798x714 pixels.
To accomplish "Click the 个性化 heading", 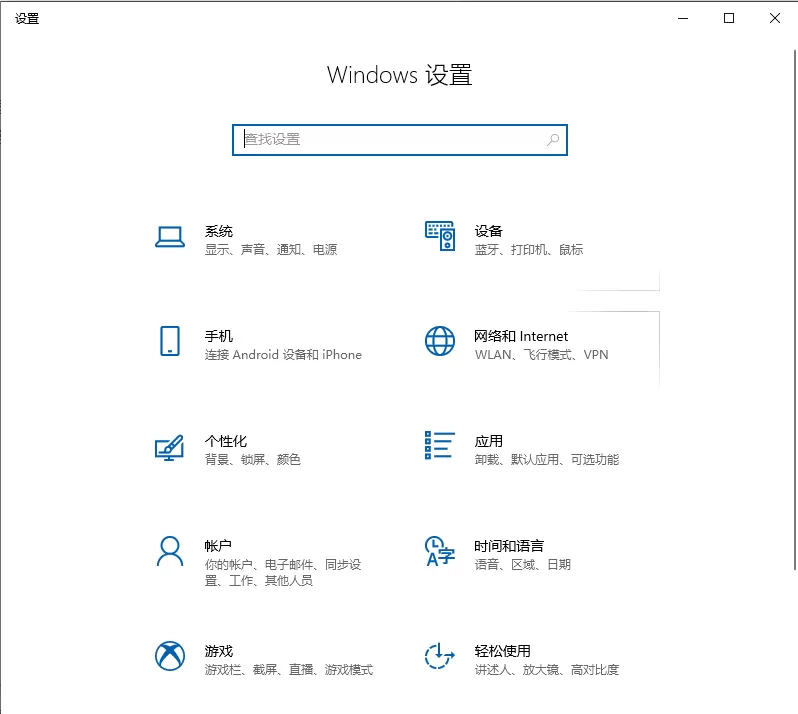I will (x=226, y=441).
